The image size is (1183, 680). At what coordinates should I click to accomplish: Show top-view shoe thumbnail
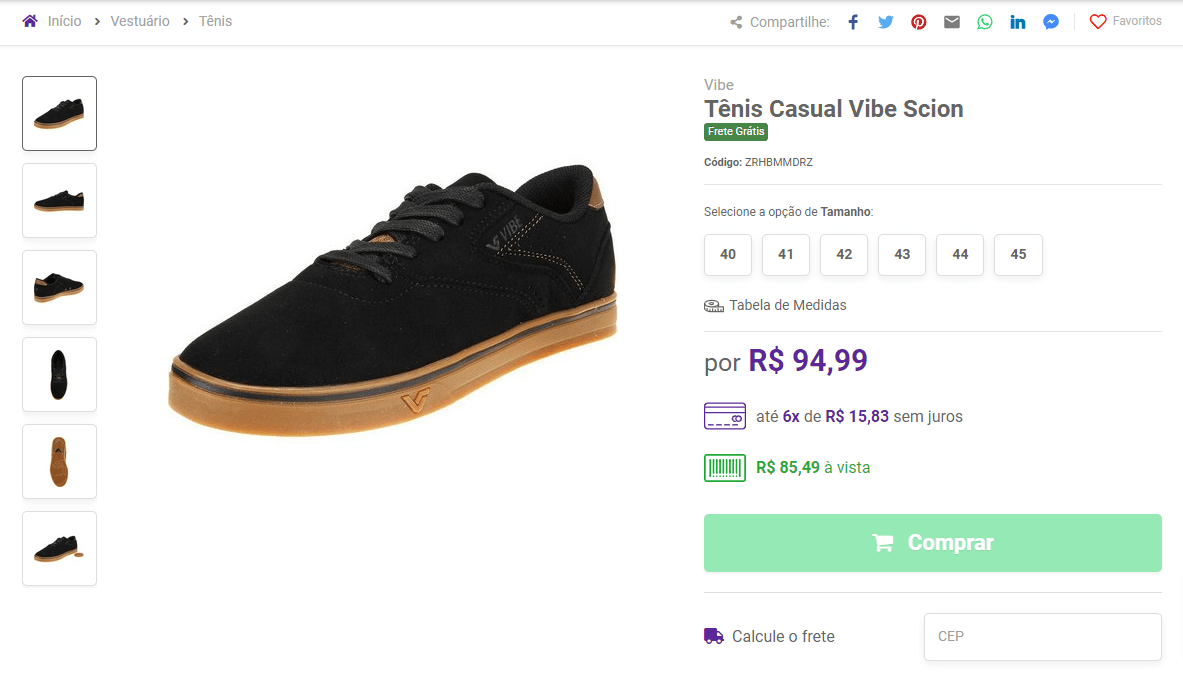(x=60, y=374)
